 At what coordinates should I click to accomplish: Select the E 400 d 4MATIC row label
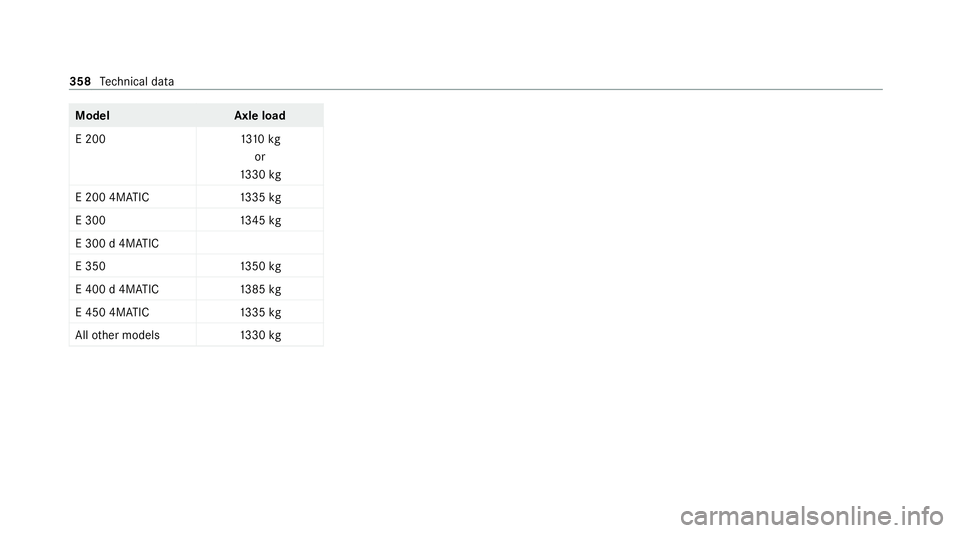pos(117,289)
